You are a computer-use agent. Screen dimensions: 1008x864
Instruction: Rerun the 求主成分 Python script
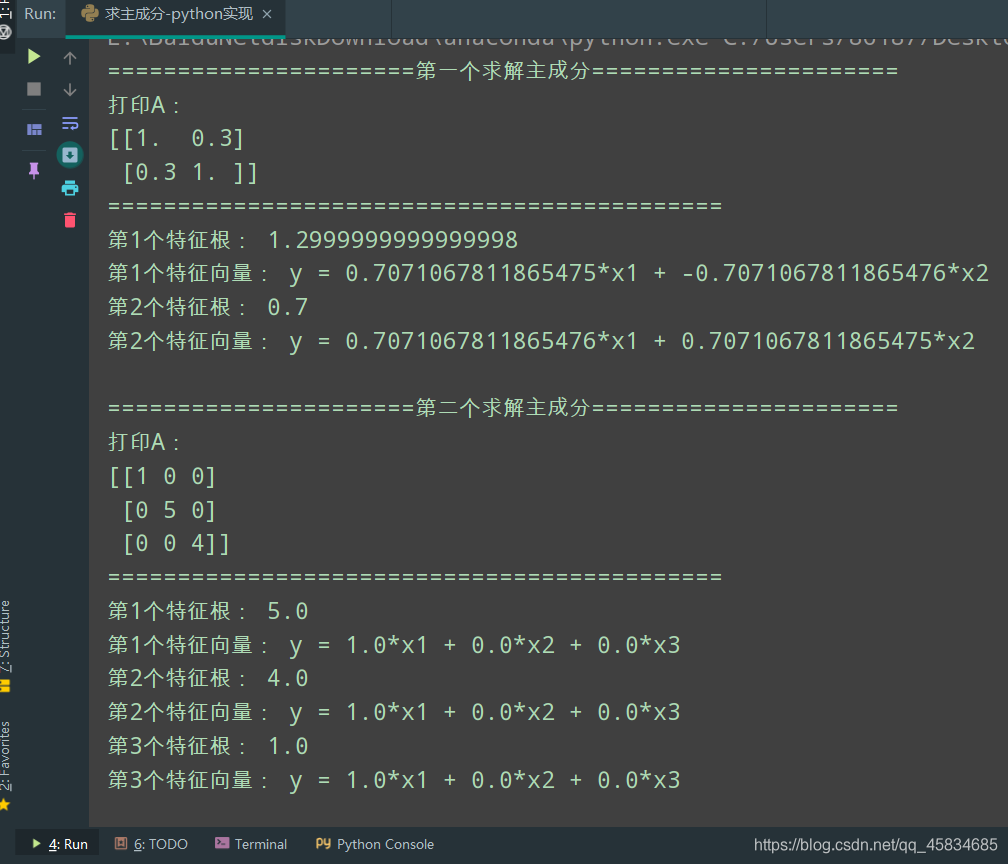tap(34, 57)
